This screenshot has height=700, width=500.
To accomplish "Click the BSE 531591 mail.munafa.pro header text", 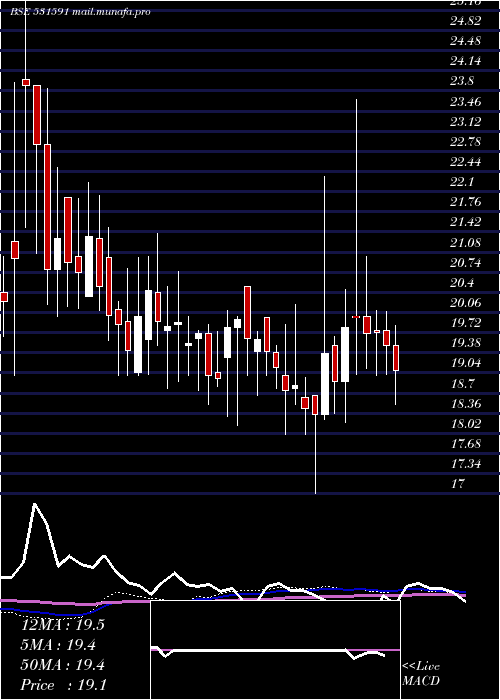I will (x=80, y=12).
